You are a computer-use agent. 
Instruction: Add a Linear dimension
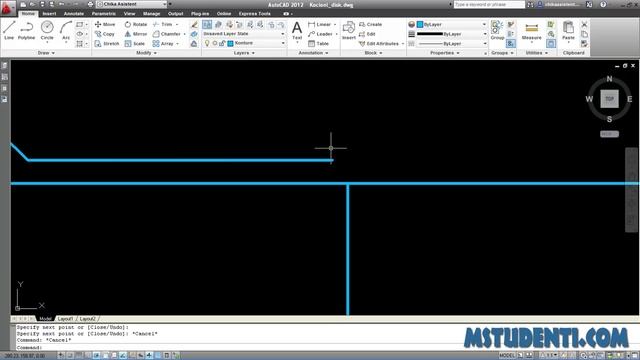tap(320, 24)
